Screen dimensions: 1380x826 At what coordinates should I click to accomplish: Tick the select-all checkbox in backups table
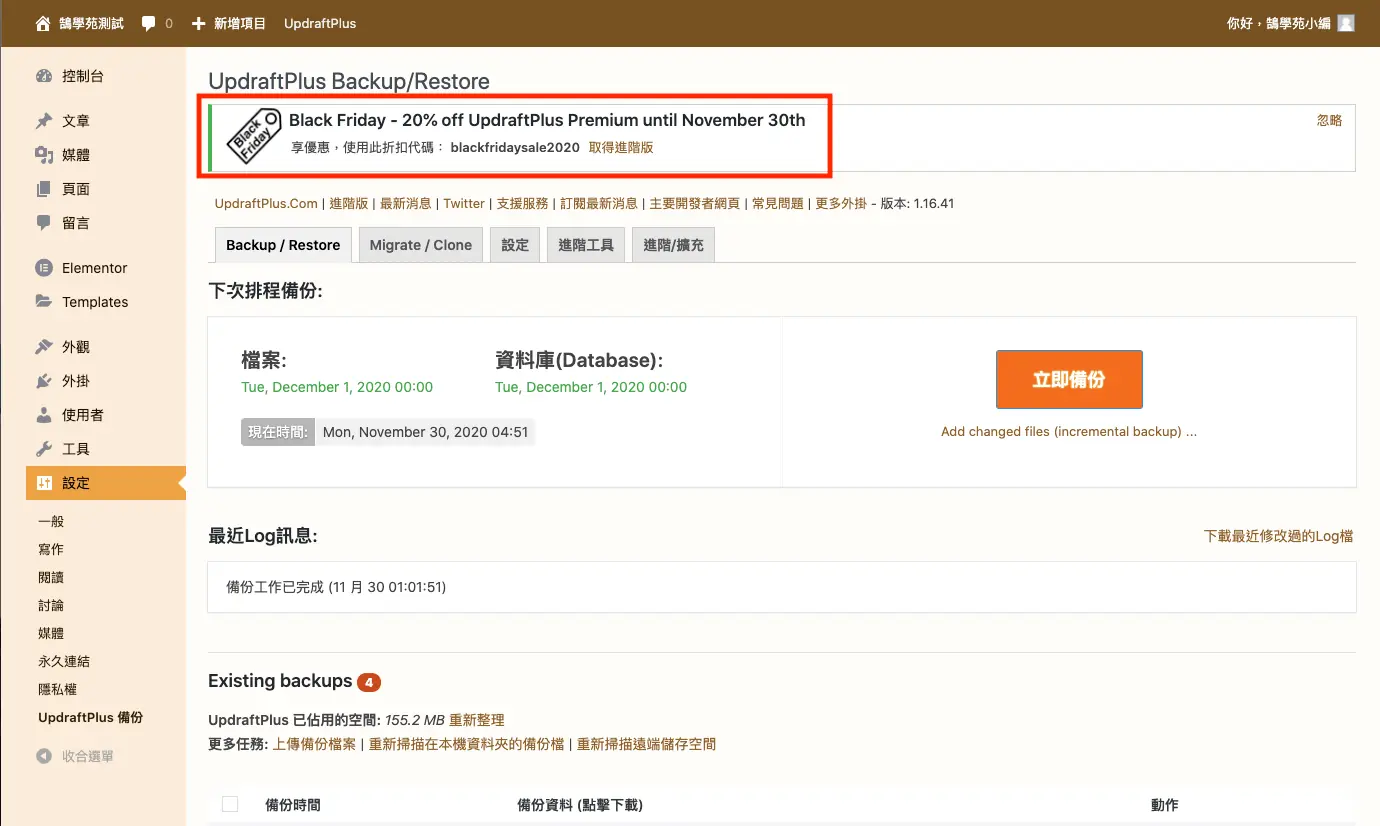230,804
